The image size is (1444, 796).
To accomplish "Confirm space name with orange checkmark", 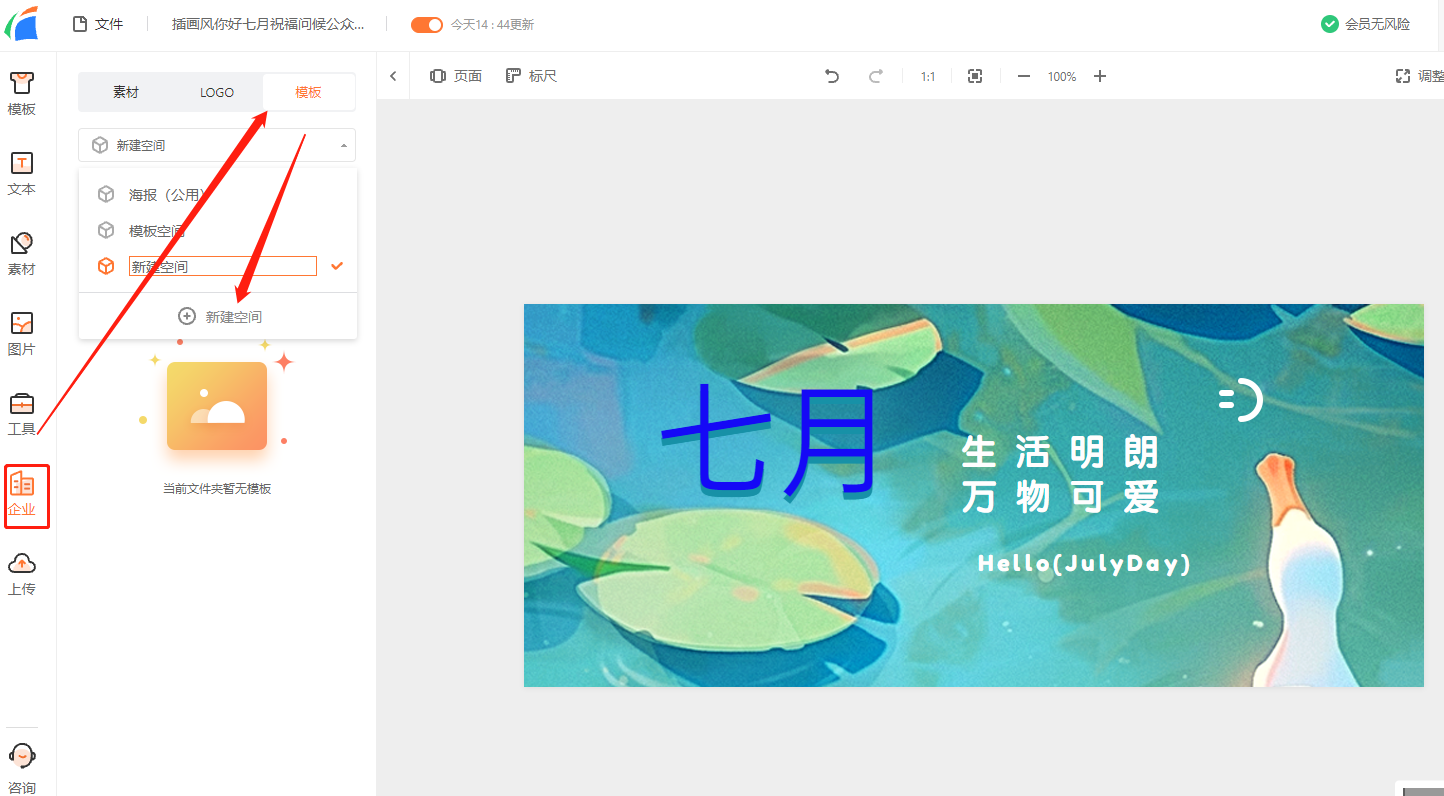I will coord(337,266).
